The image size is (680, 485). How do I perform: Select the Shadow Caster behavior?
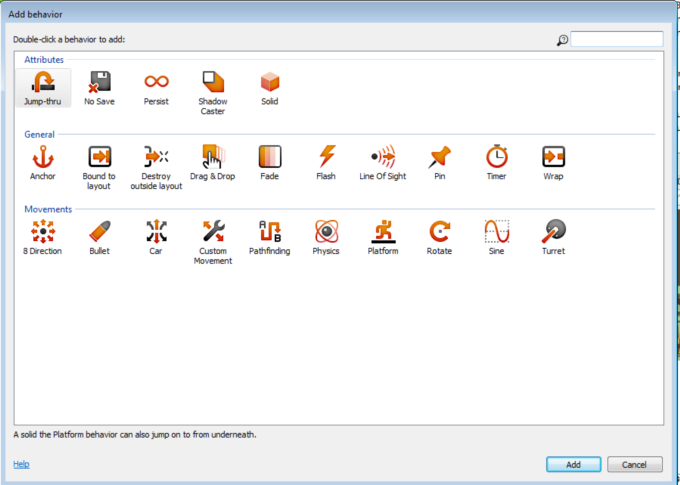point(213,93)
